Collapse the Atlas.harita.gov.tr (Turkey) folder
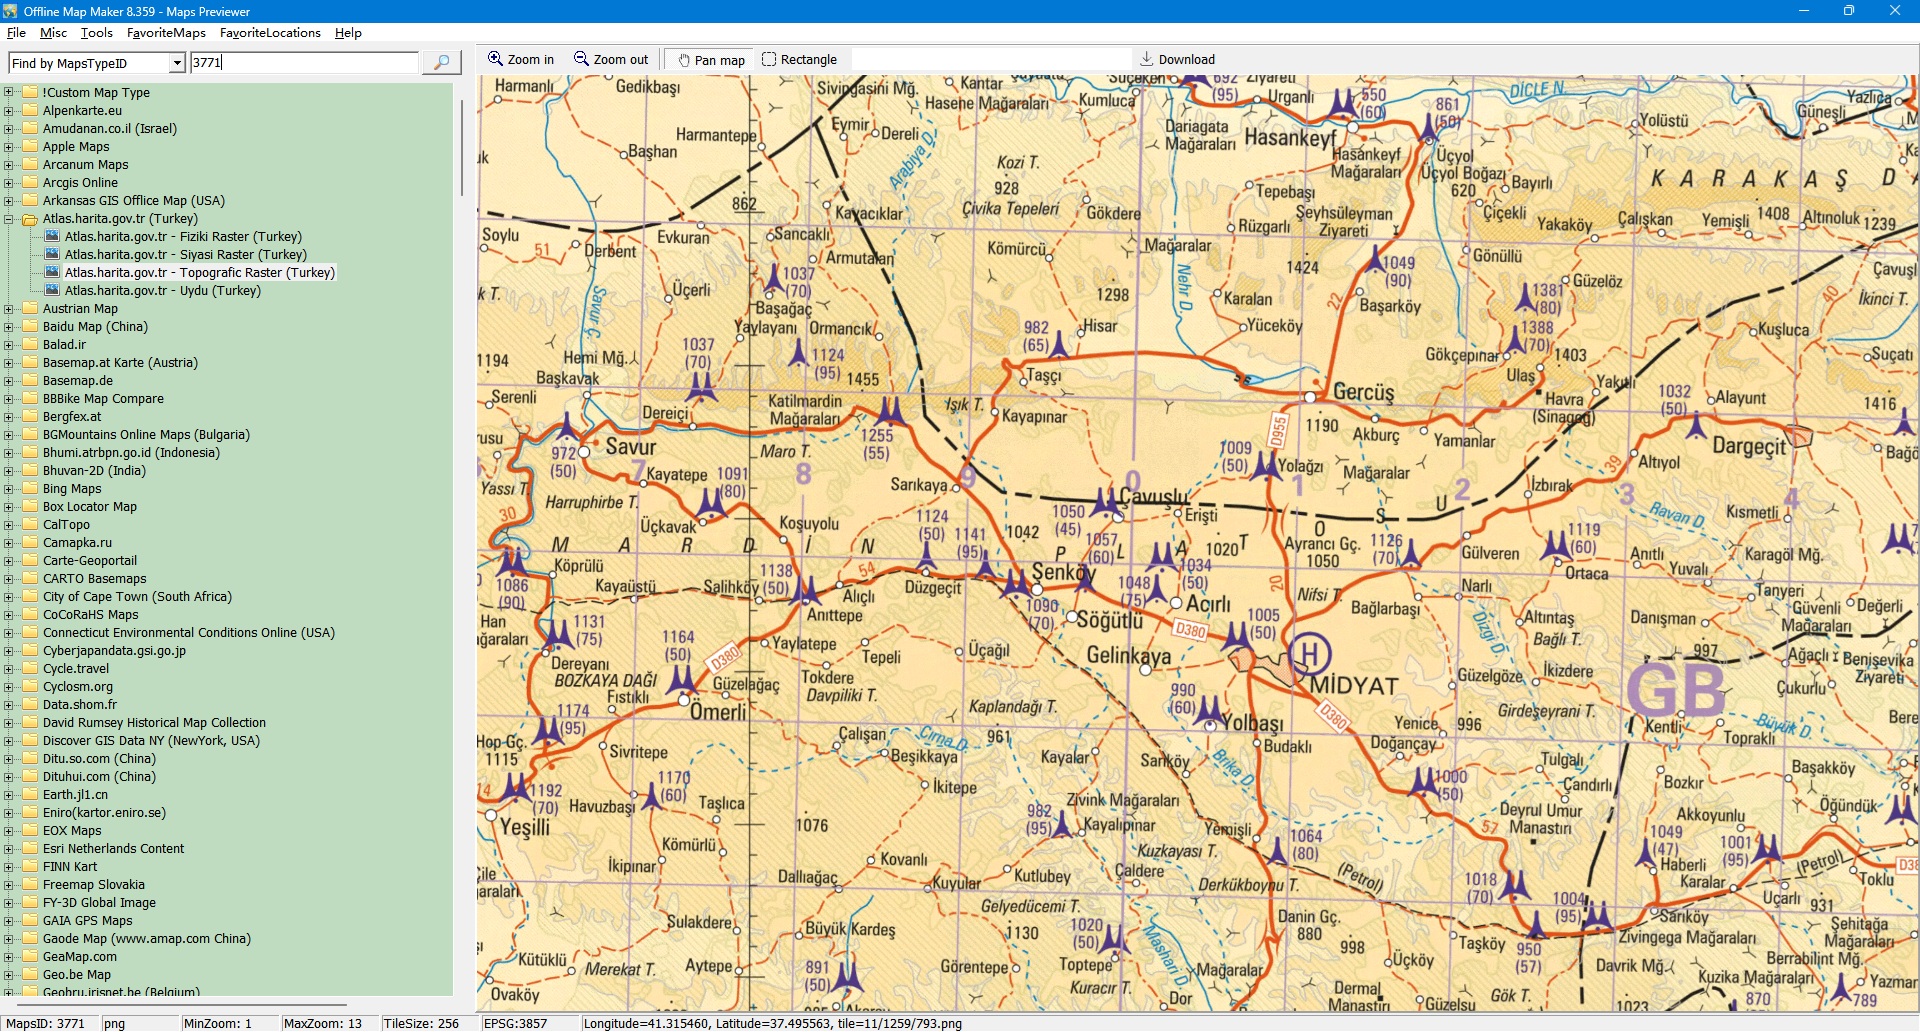1920x1032 pixels. pos(9,219)
